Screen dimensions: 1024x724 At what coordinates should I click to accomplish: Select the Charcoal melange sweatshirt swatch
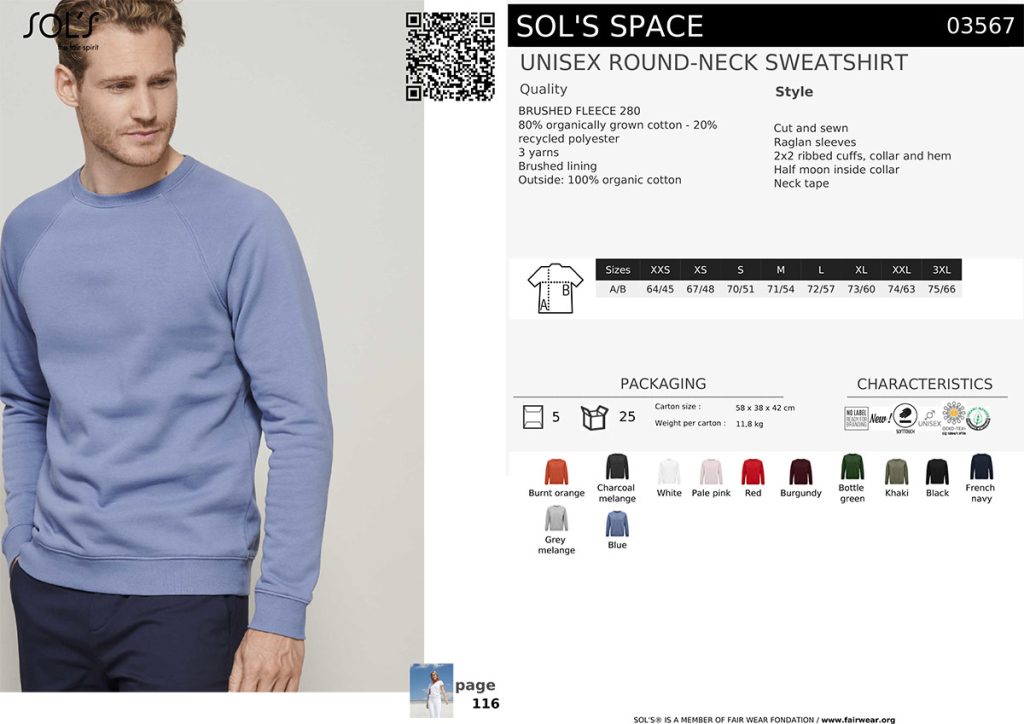(x=616, y=466)
